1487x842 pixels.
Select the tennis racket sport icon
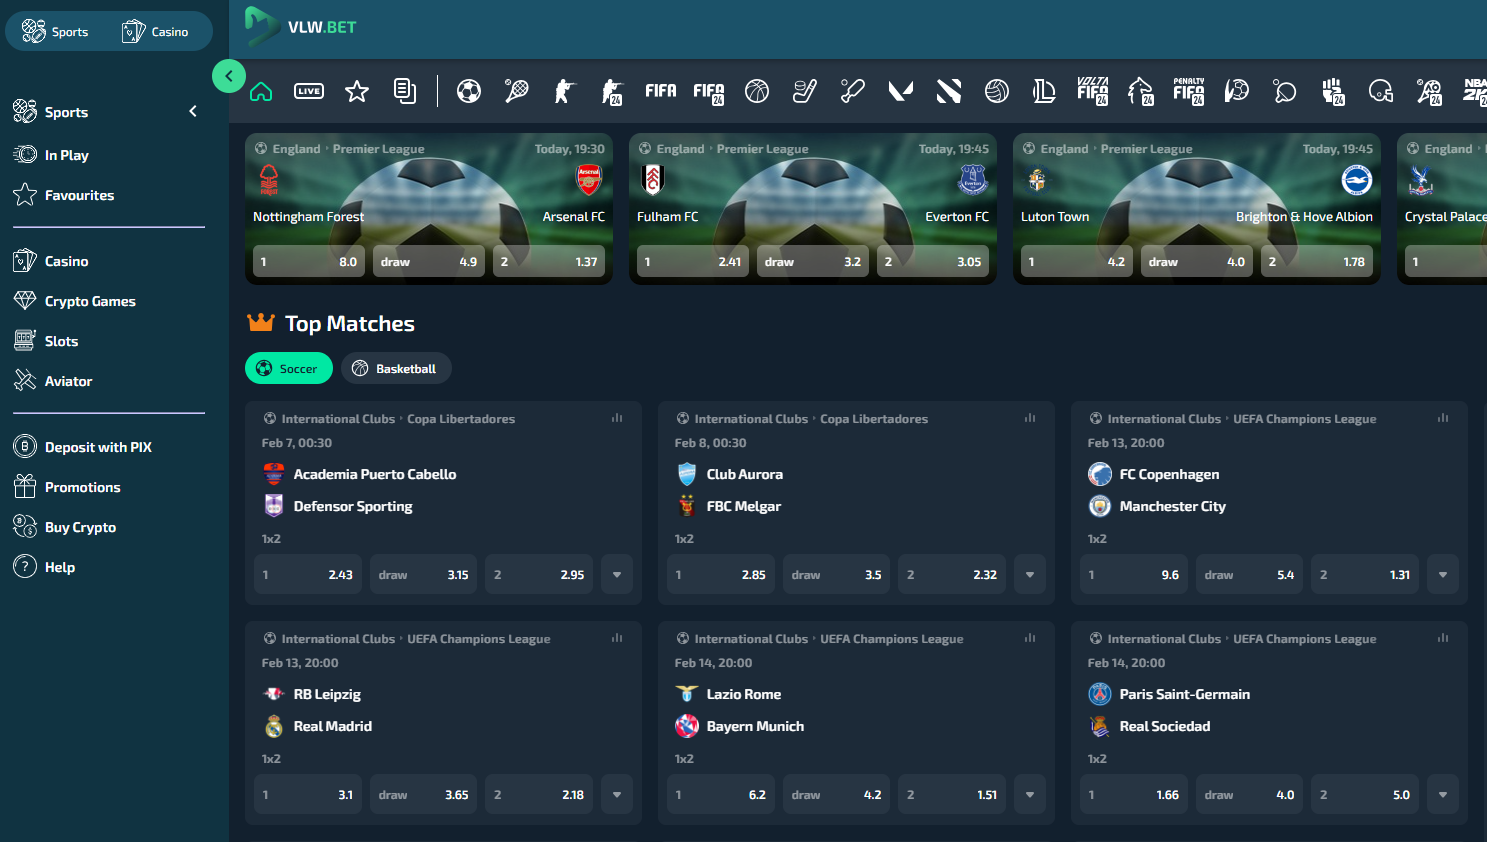coord(517,91)
